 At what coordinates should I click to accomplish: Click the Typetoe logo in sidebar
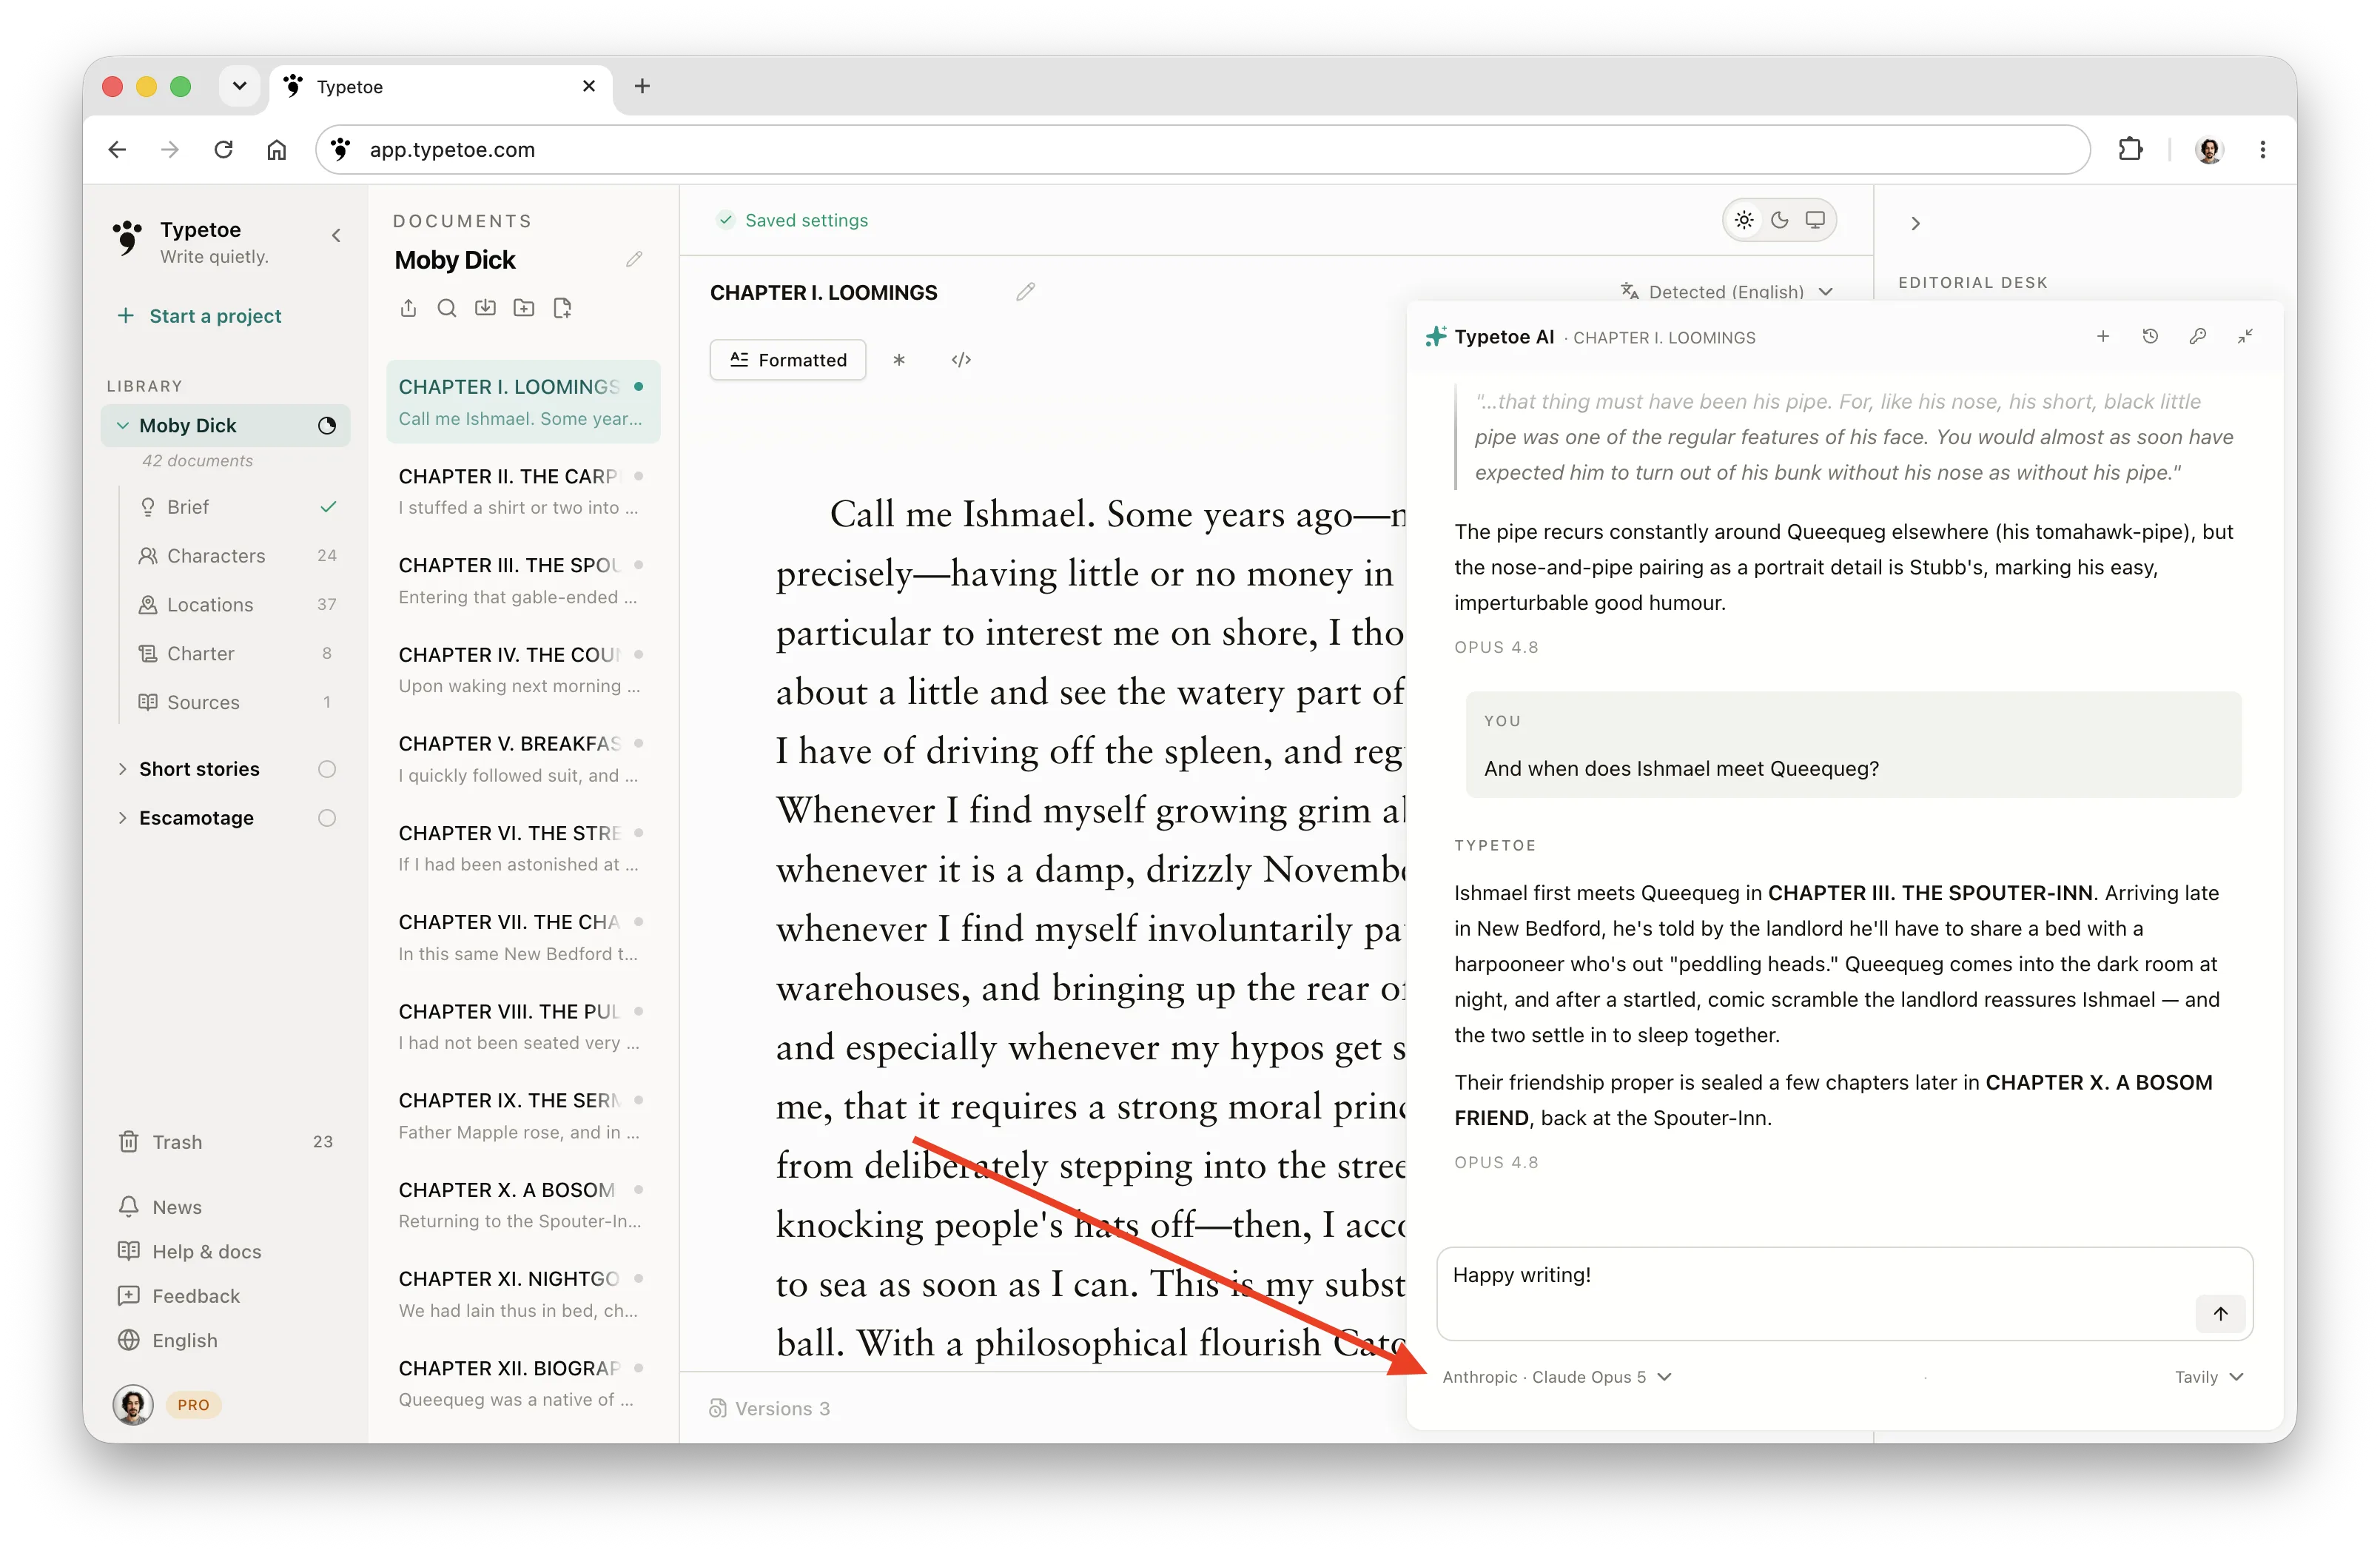coord(127,238)
